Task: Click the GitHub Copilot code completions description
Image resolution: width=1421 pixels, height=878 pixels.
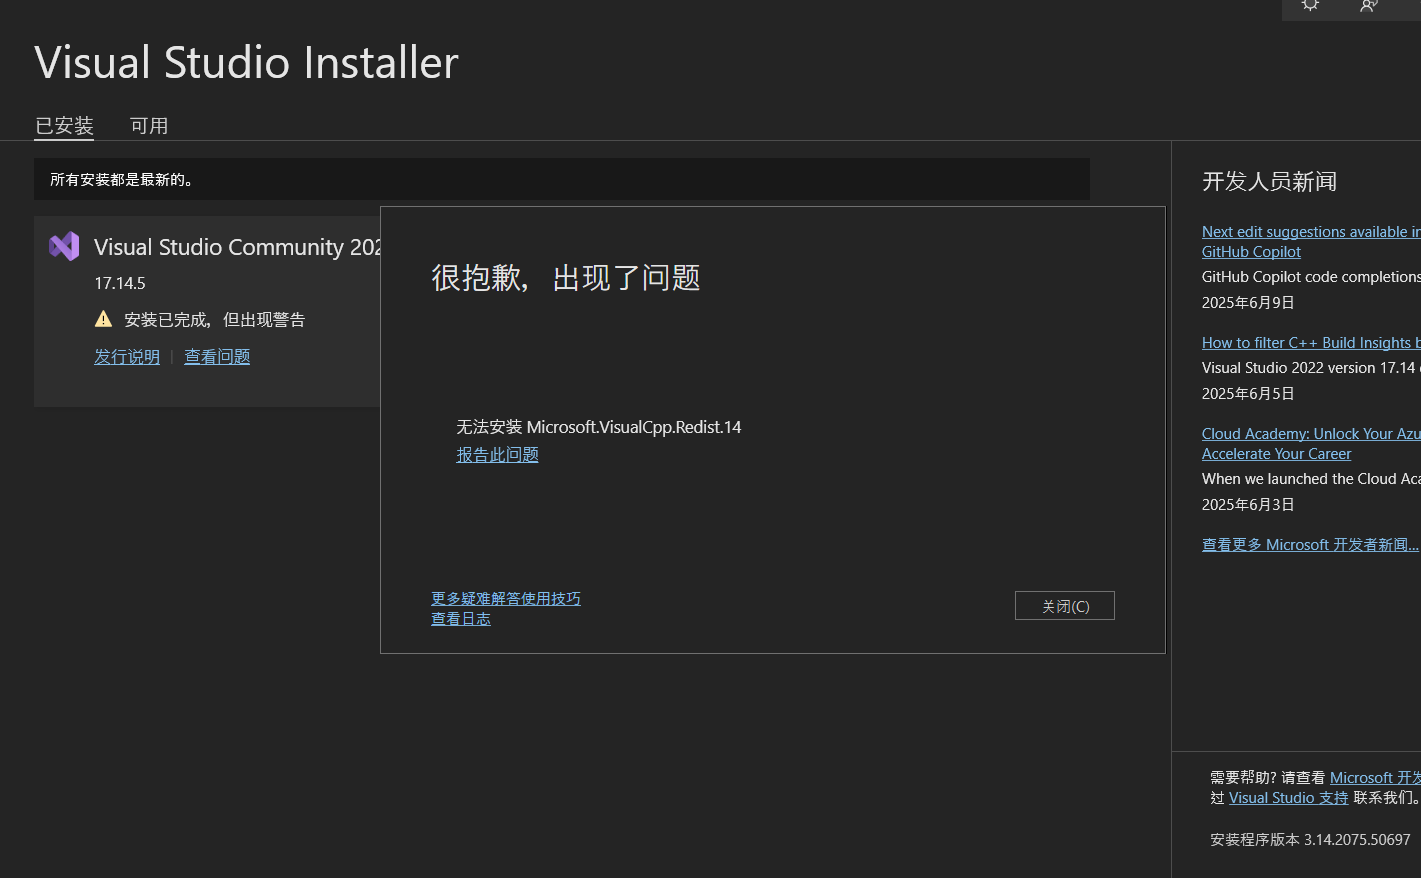Action: click(x=1311, y=277)
